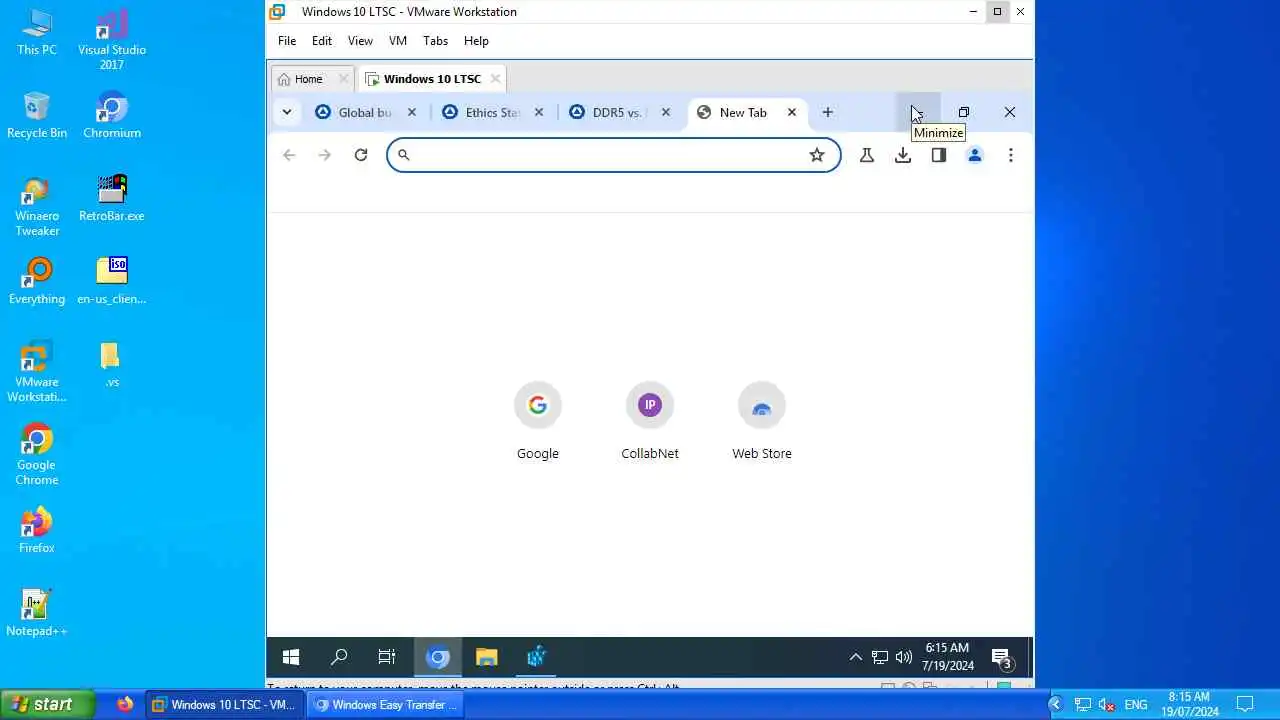The height and width of the screenshot is (720, 1280).
Task: Open the CollabNet shortcut tile
Action: tap(650, 422)
